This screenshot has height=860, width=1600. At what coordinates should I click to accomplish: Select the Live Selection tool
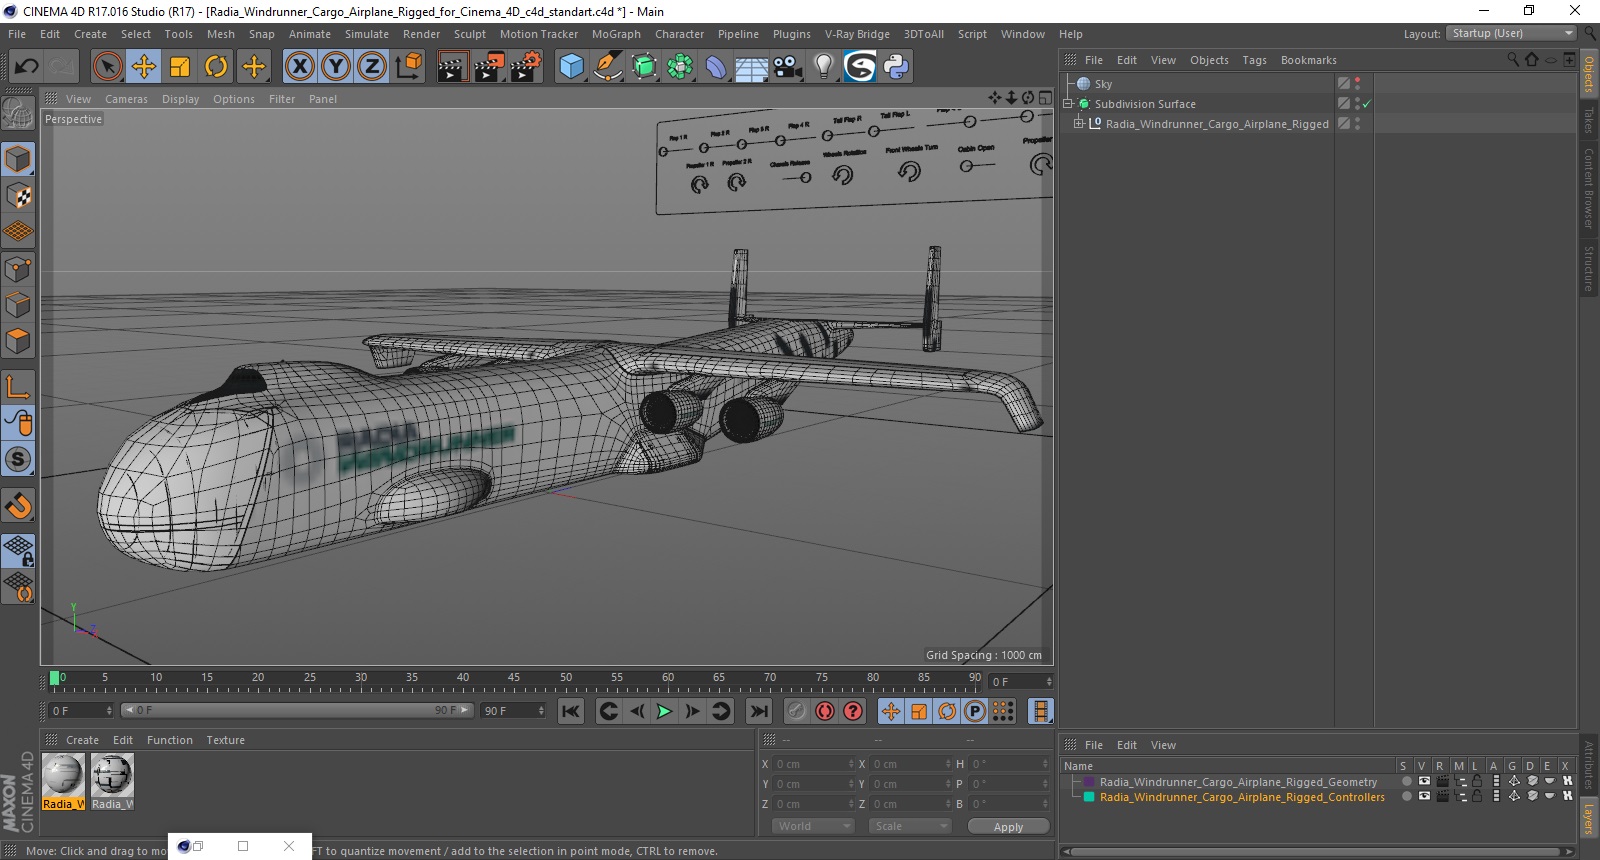(x=107, y=67)
